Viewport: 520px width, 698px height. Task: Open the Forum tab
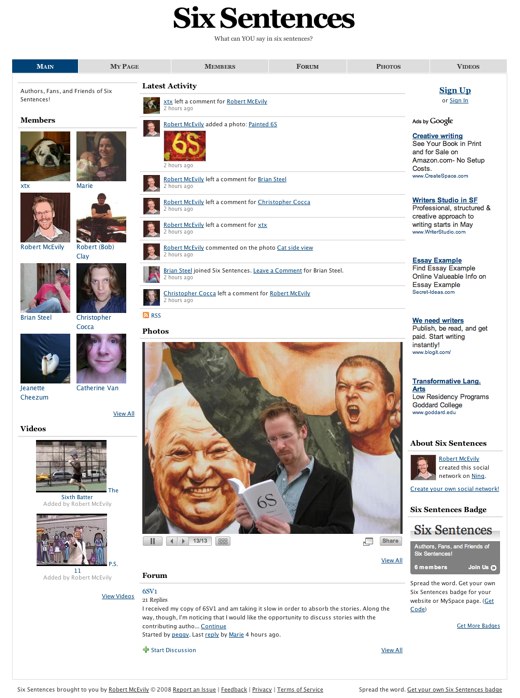[x=308, y=66]
